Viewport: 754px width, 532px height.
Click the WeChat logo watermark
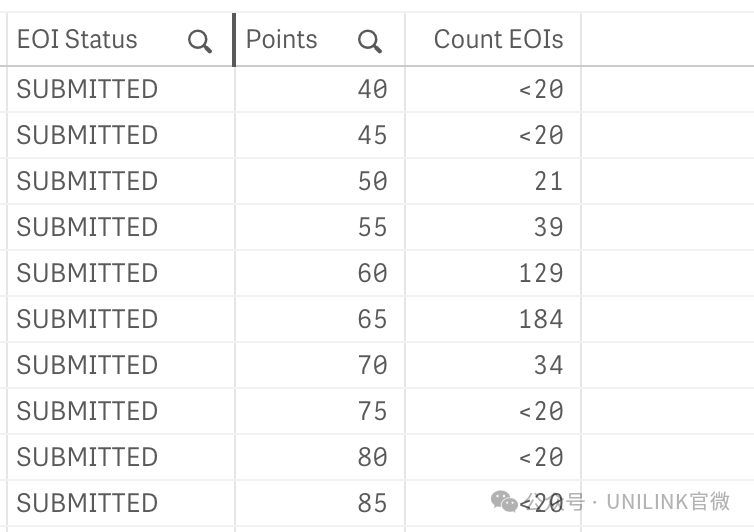(x=504, y=502)
